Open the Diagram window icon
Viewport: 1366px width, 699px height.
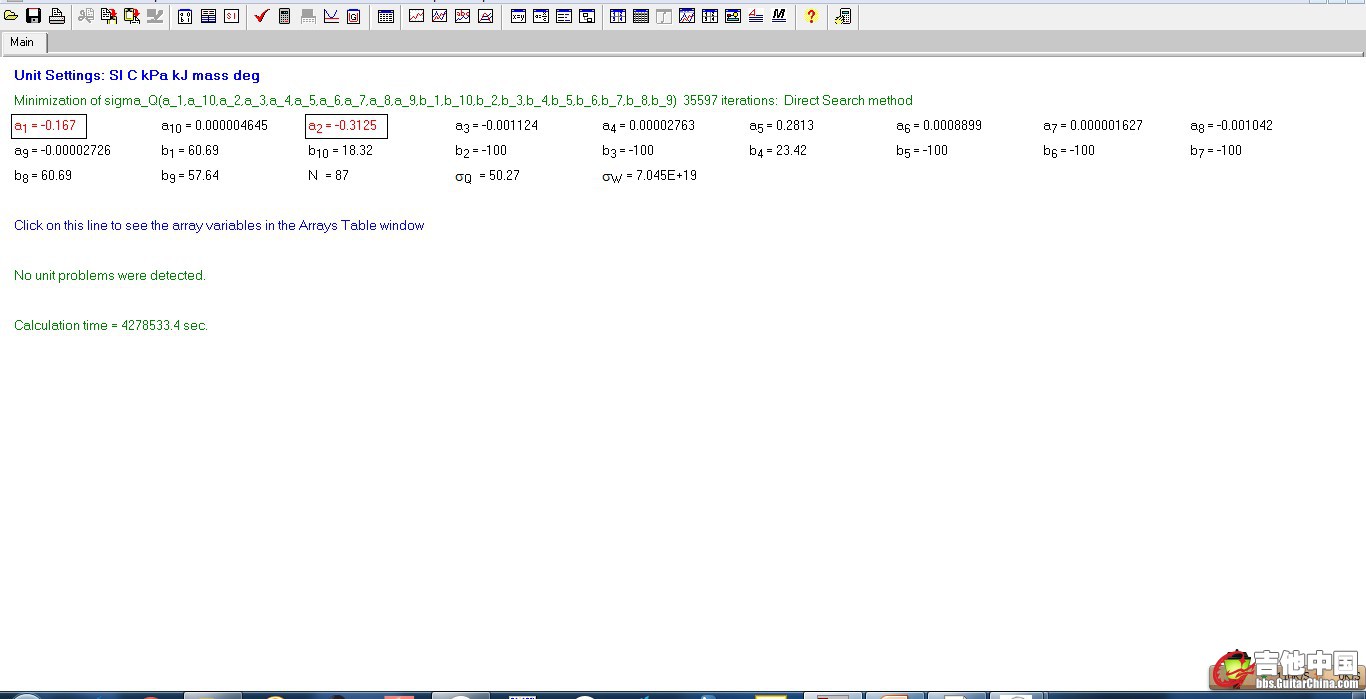(587, 16)
